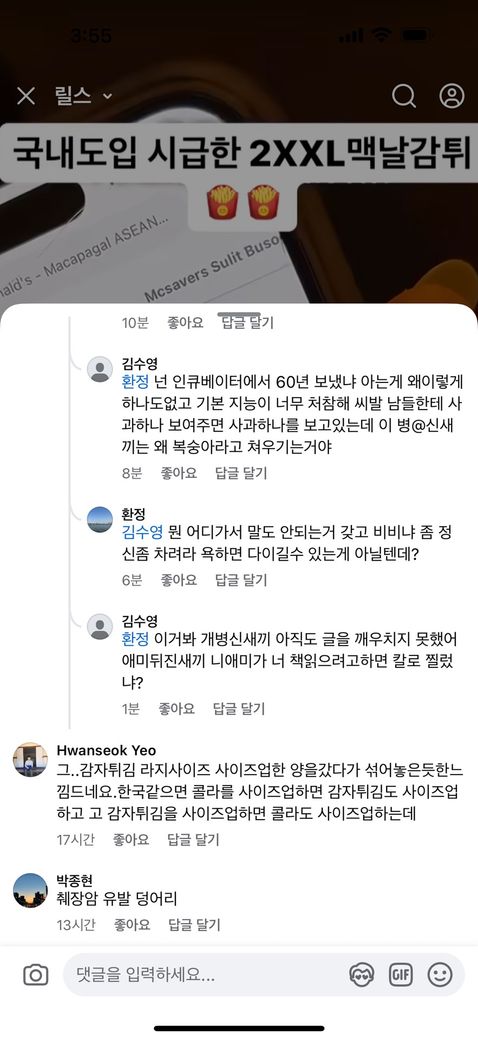Open the GIF picker icon
This screenshot has width=478, height=1040.
[400, 975]
